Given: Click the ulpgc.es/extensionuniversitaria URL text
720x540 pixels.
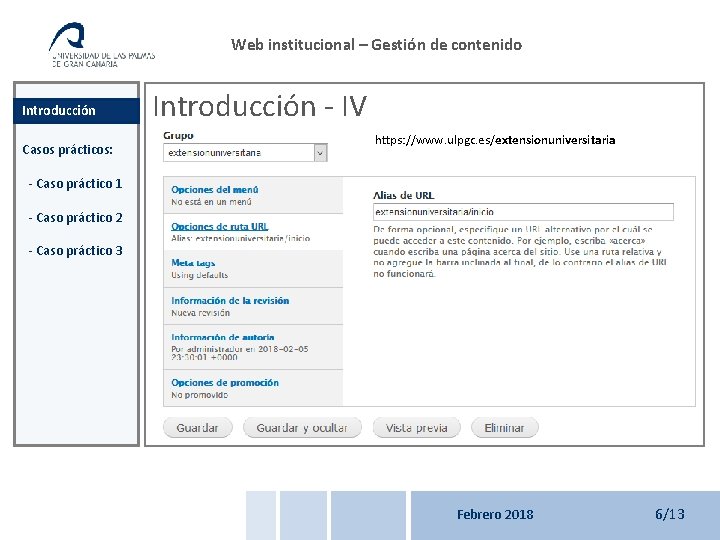Looking at the screenshot, I should tap(495, 140).
